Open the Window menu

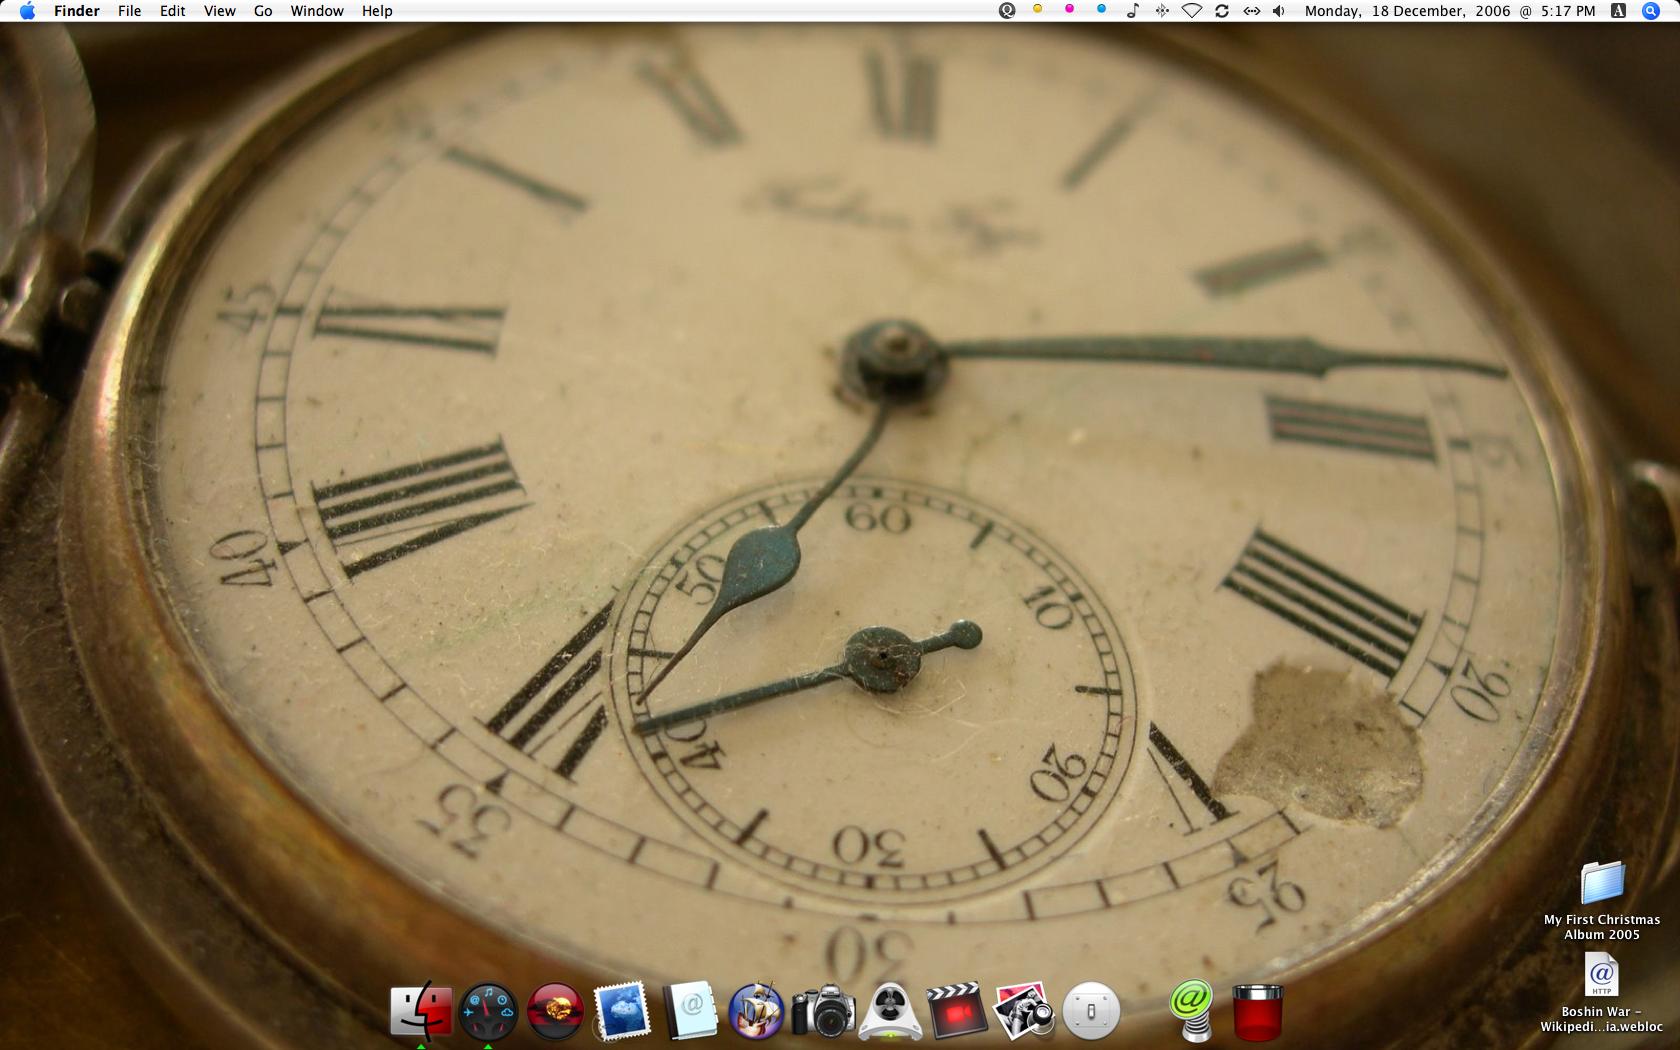[317, 11]
